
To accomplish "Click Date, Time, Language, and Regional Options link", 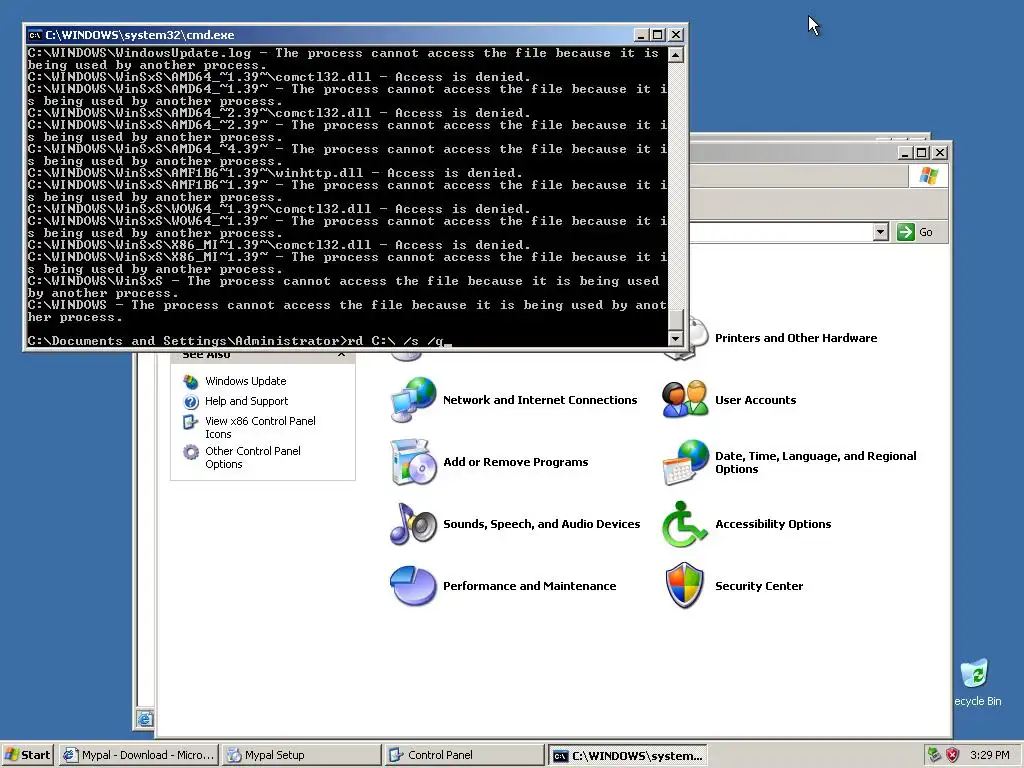I will pyautogui.click(x=815, y=462).
